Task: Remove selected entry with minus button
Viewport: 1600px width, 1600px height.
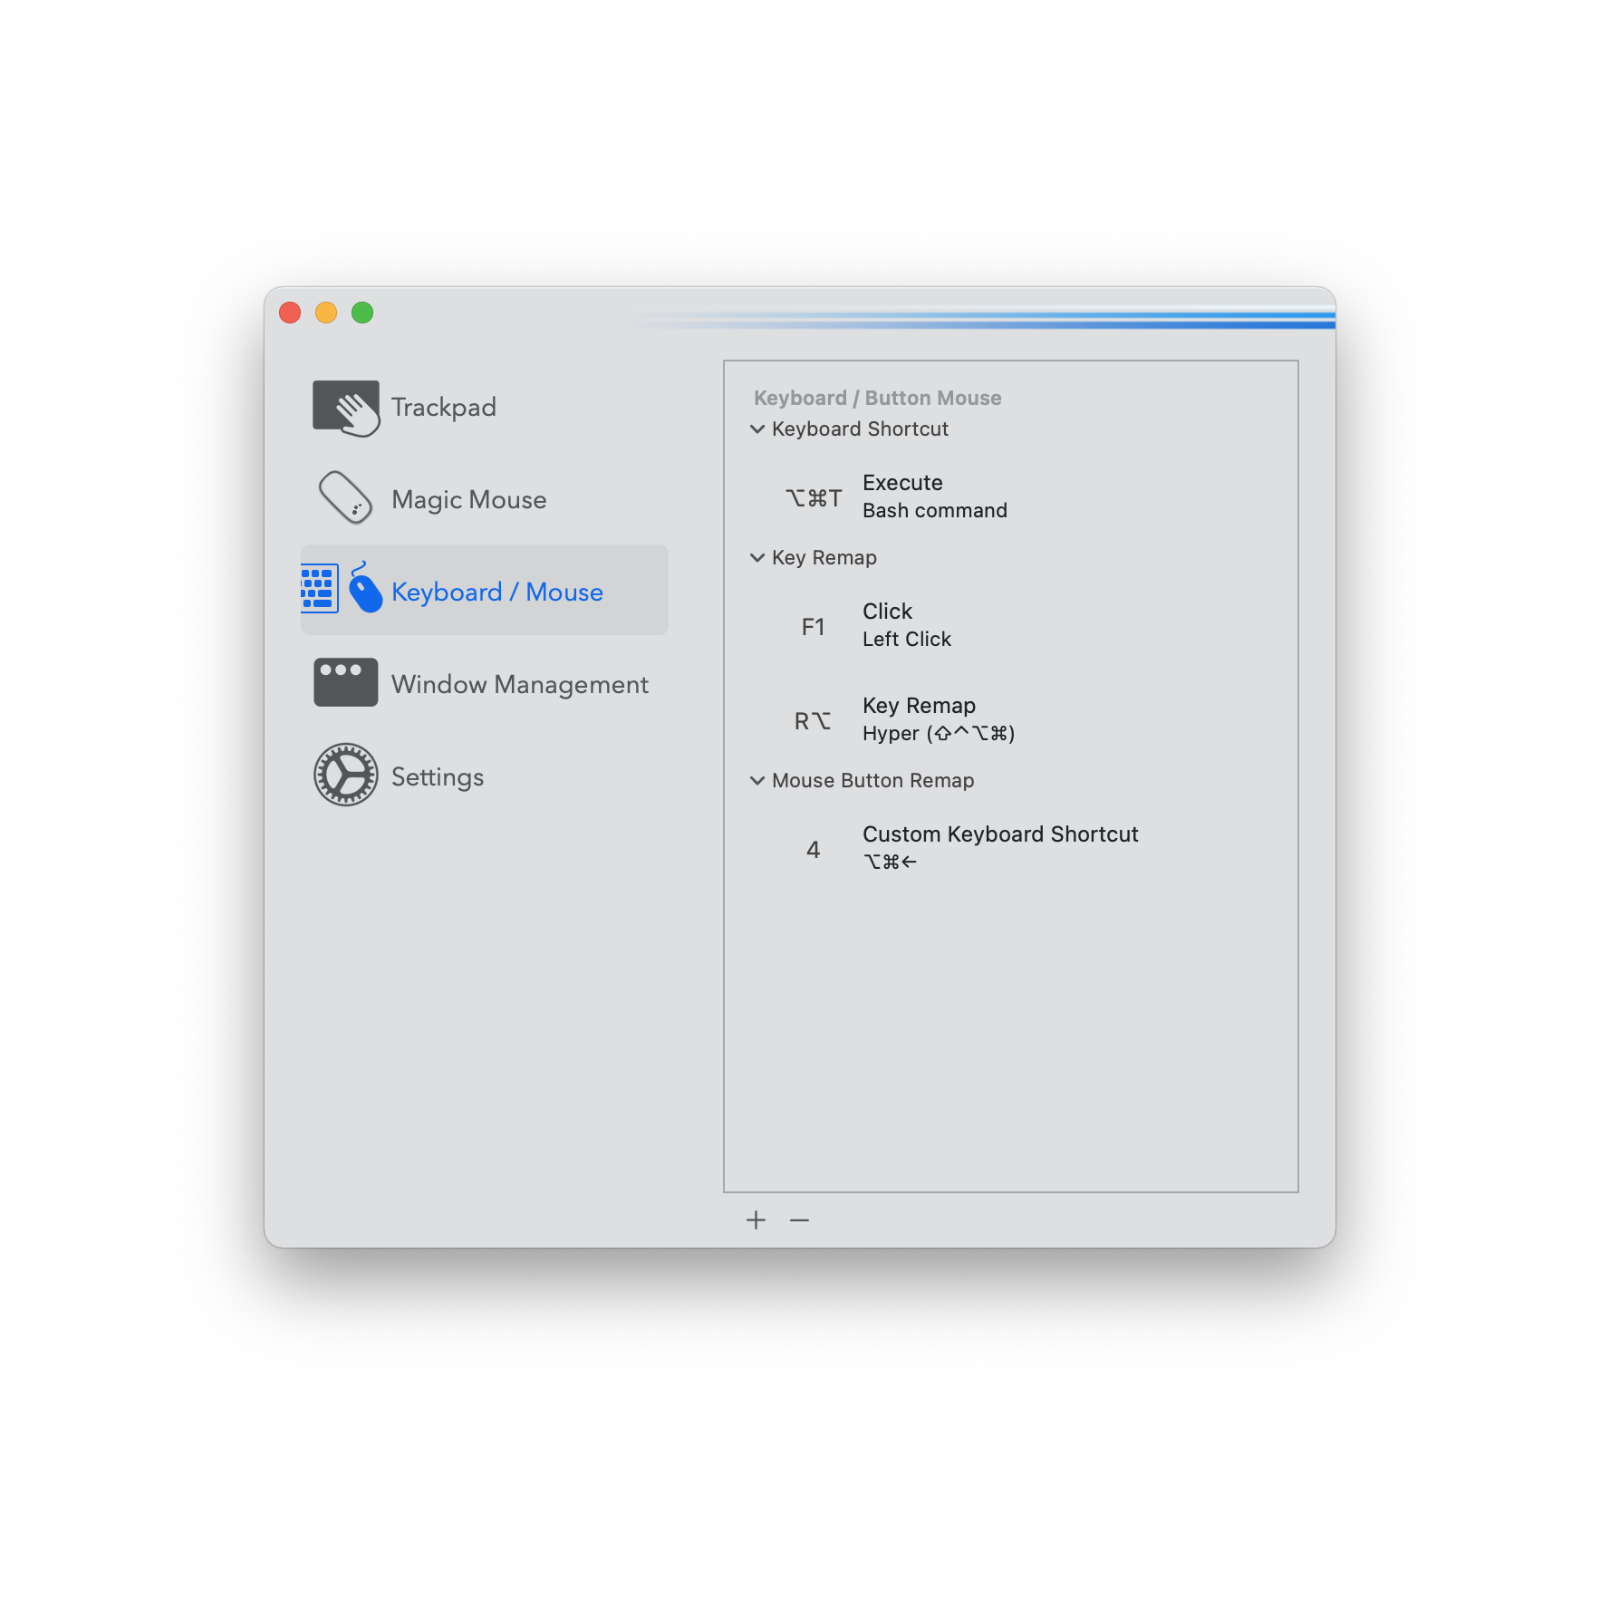Action: (799, 1220)
